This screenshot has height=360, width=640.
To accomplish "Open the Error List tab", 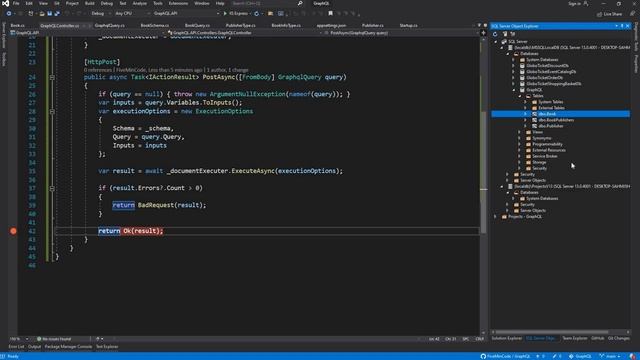I will point(16,347).
